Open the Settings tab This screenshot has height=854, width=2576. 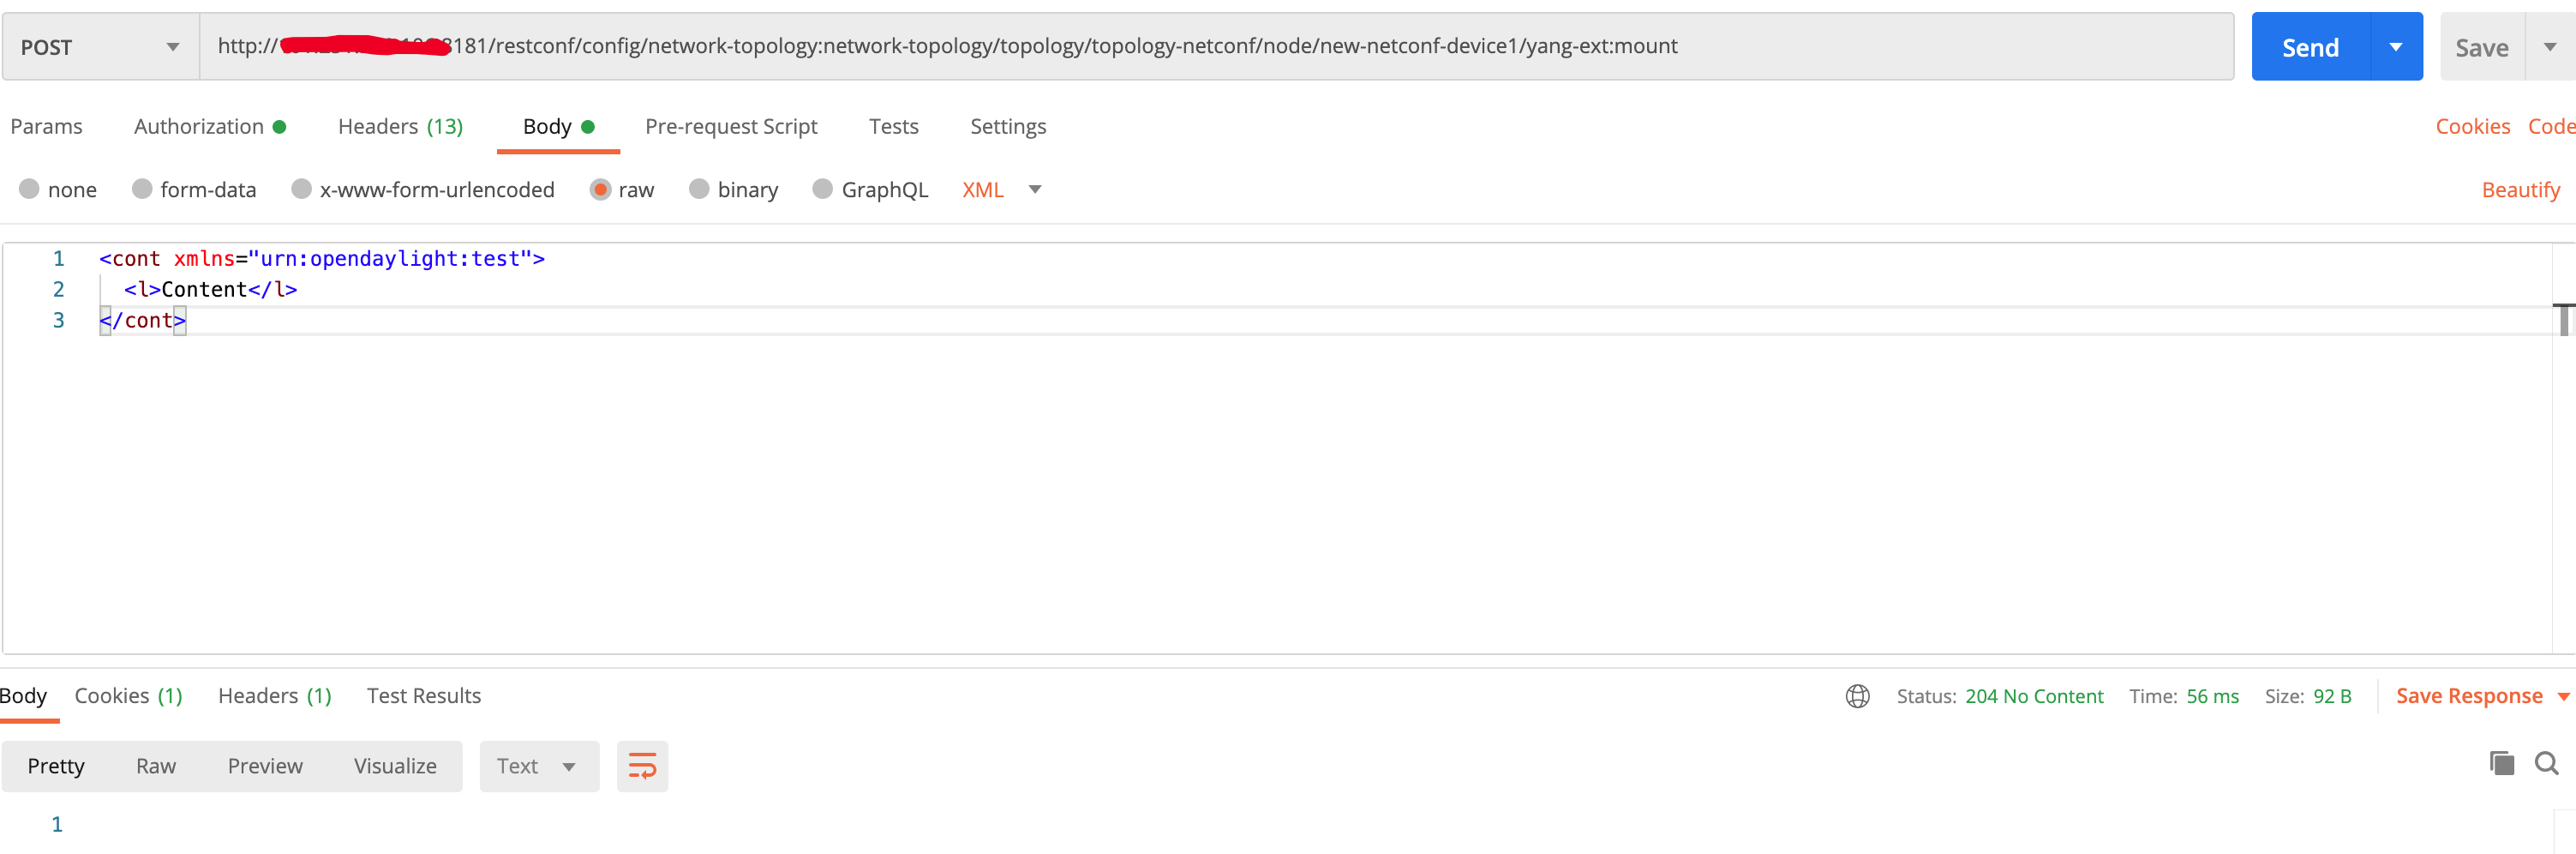pyautogui.click(x=1008, y=126)
